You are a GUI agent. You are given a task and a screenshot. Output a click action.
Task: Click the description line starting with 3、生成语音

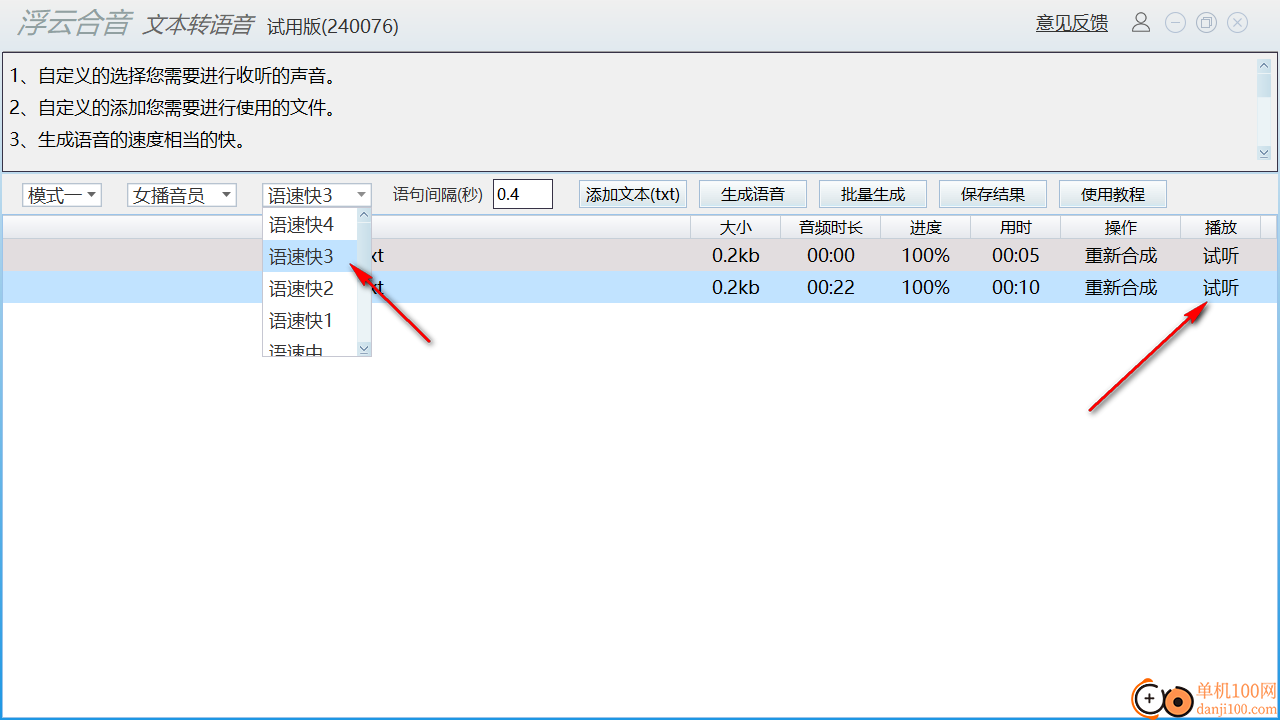coord(128,140)
